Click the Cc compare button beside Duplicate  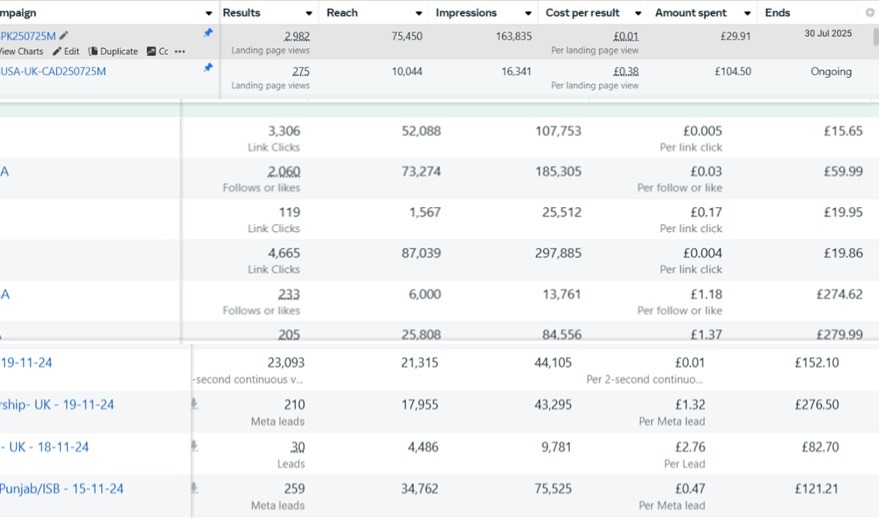coord(158,52)
